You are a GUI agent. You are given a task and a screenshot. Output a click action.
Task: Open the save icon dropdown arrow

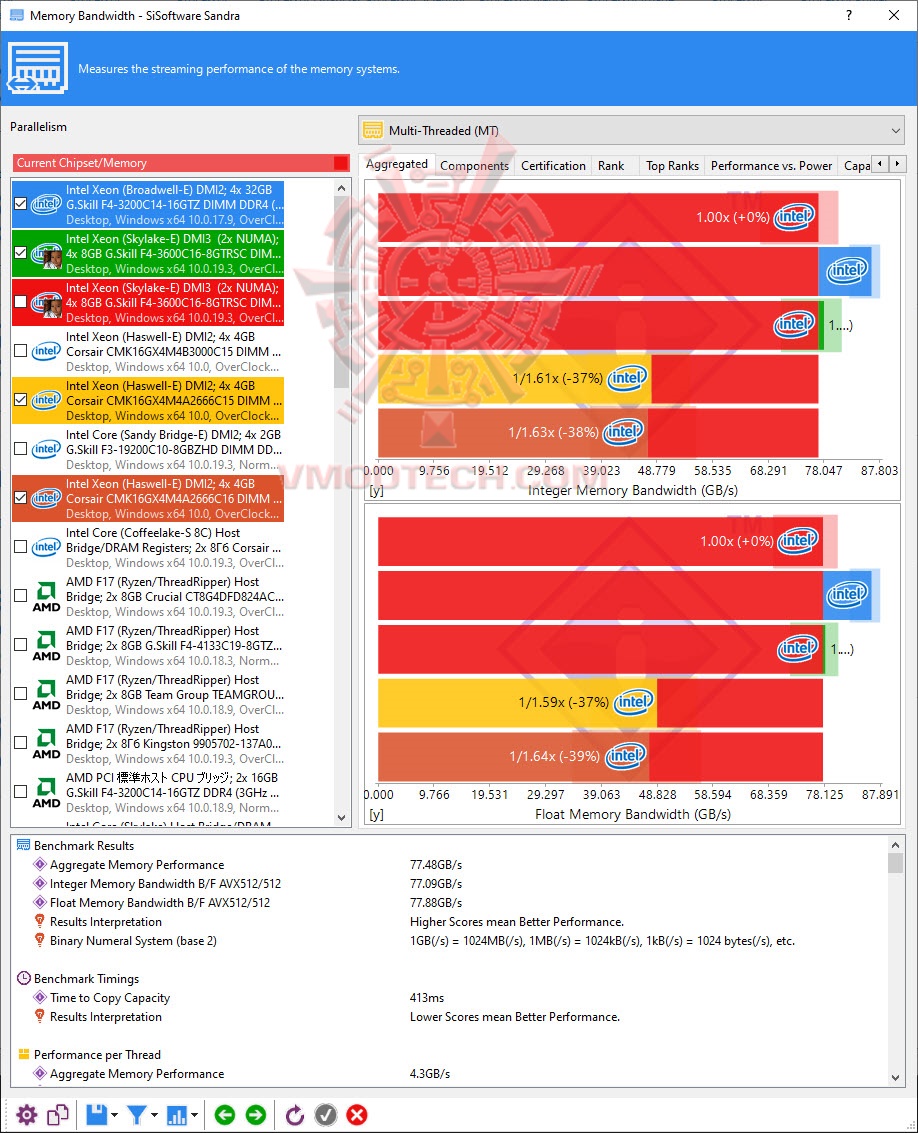pyautogui.click(x=115, y=1115)
